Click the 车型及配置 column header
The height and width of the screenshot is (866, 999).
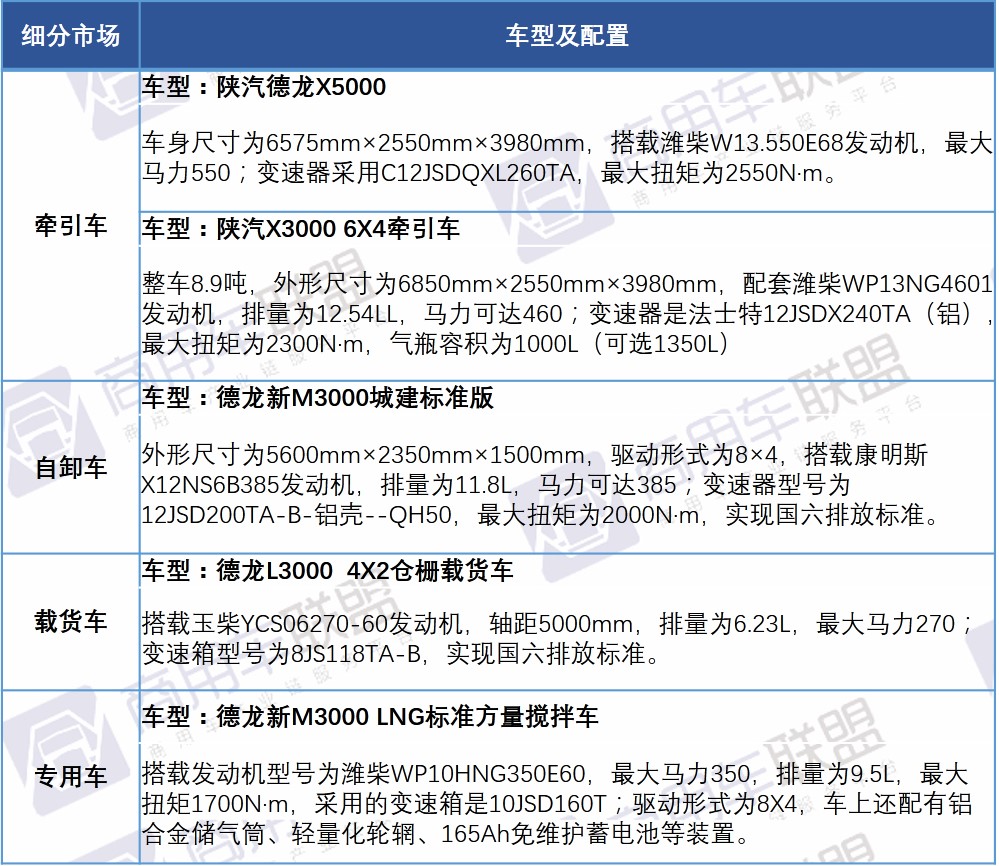[x=567, y=35]
